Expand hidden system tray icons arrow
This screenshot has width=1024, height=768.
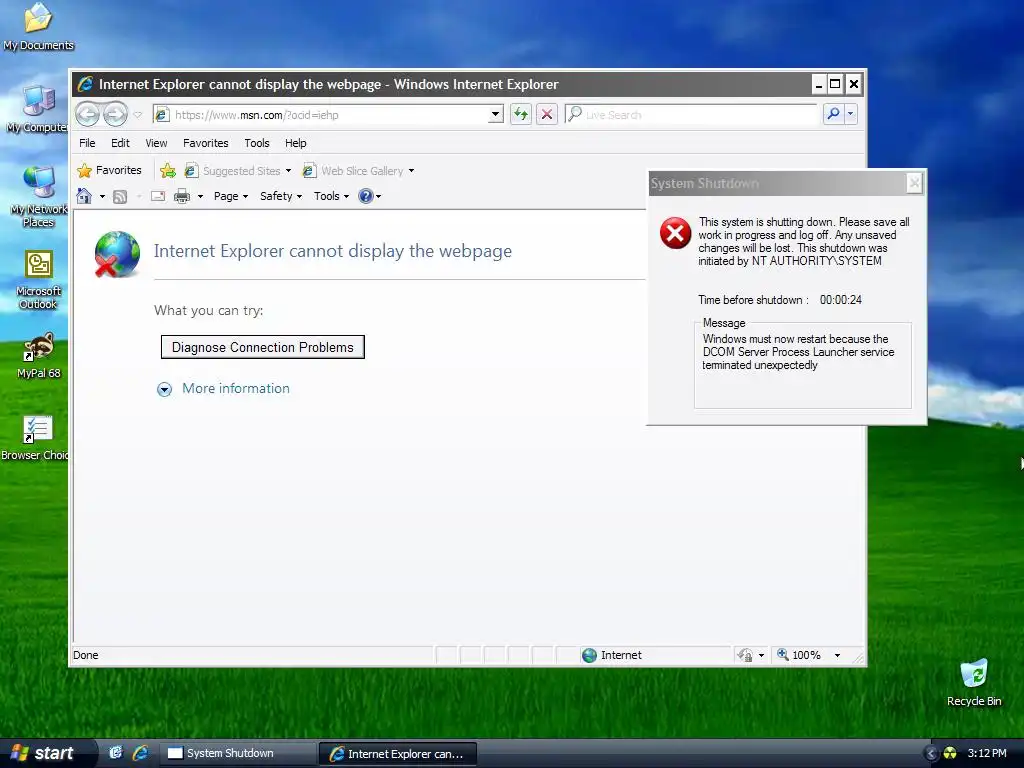[x=931, y=754]
